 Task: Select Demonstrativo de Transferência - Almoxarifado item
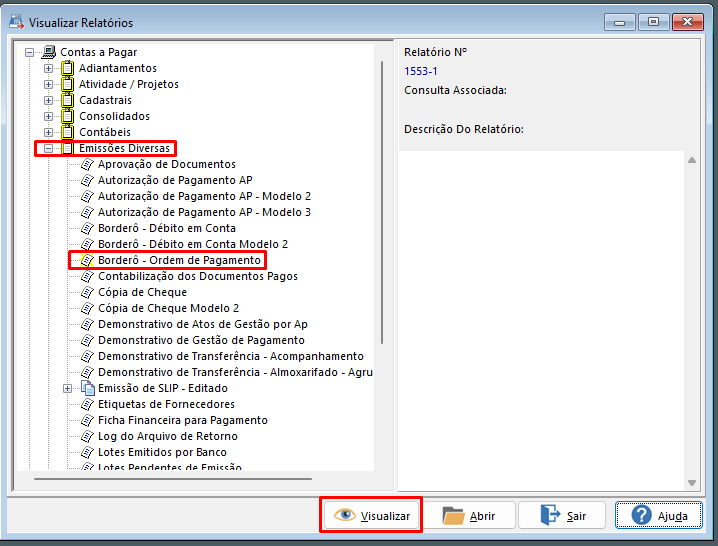coord(235,372)
